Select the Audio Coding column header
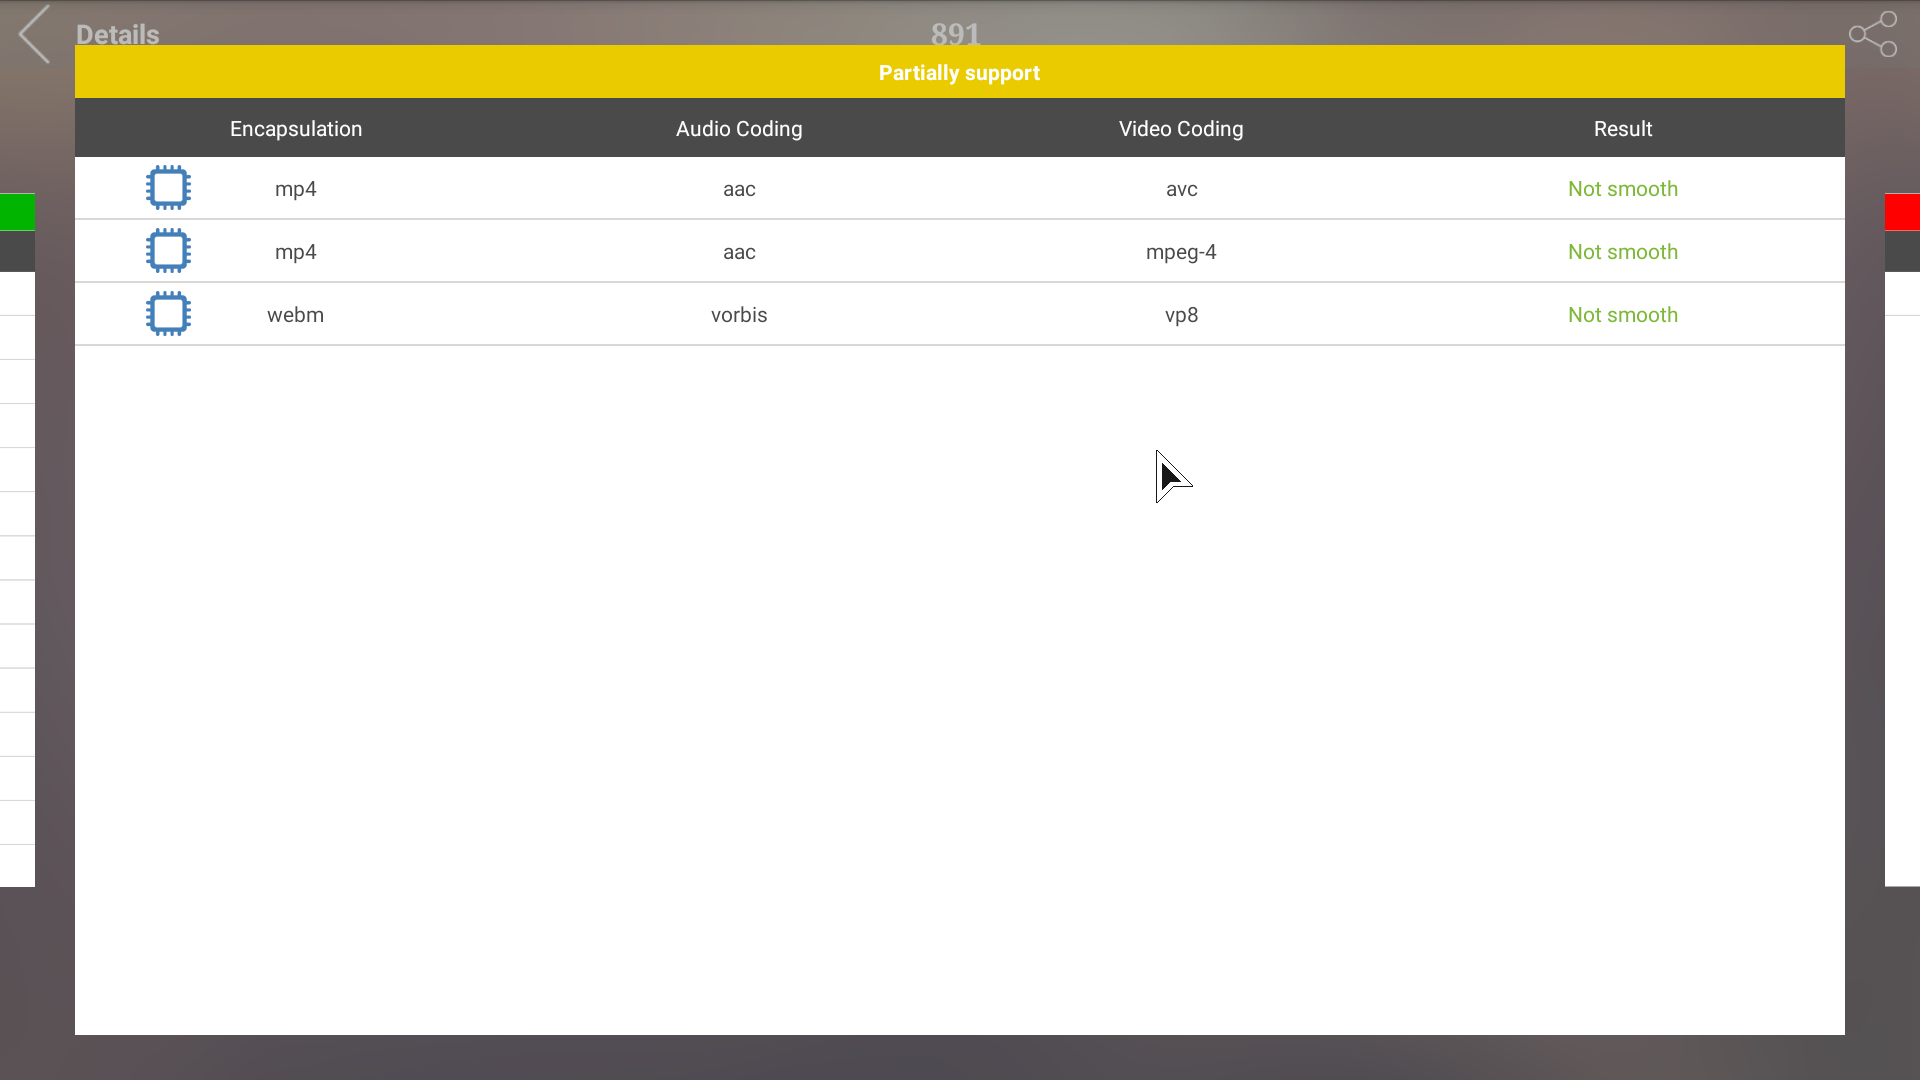1920x1080 pixels. [x=739, y=129]
